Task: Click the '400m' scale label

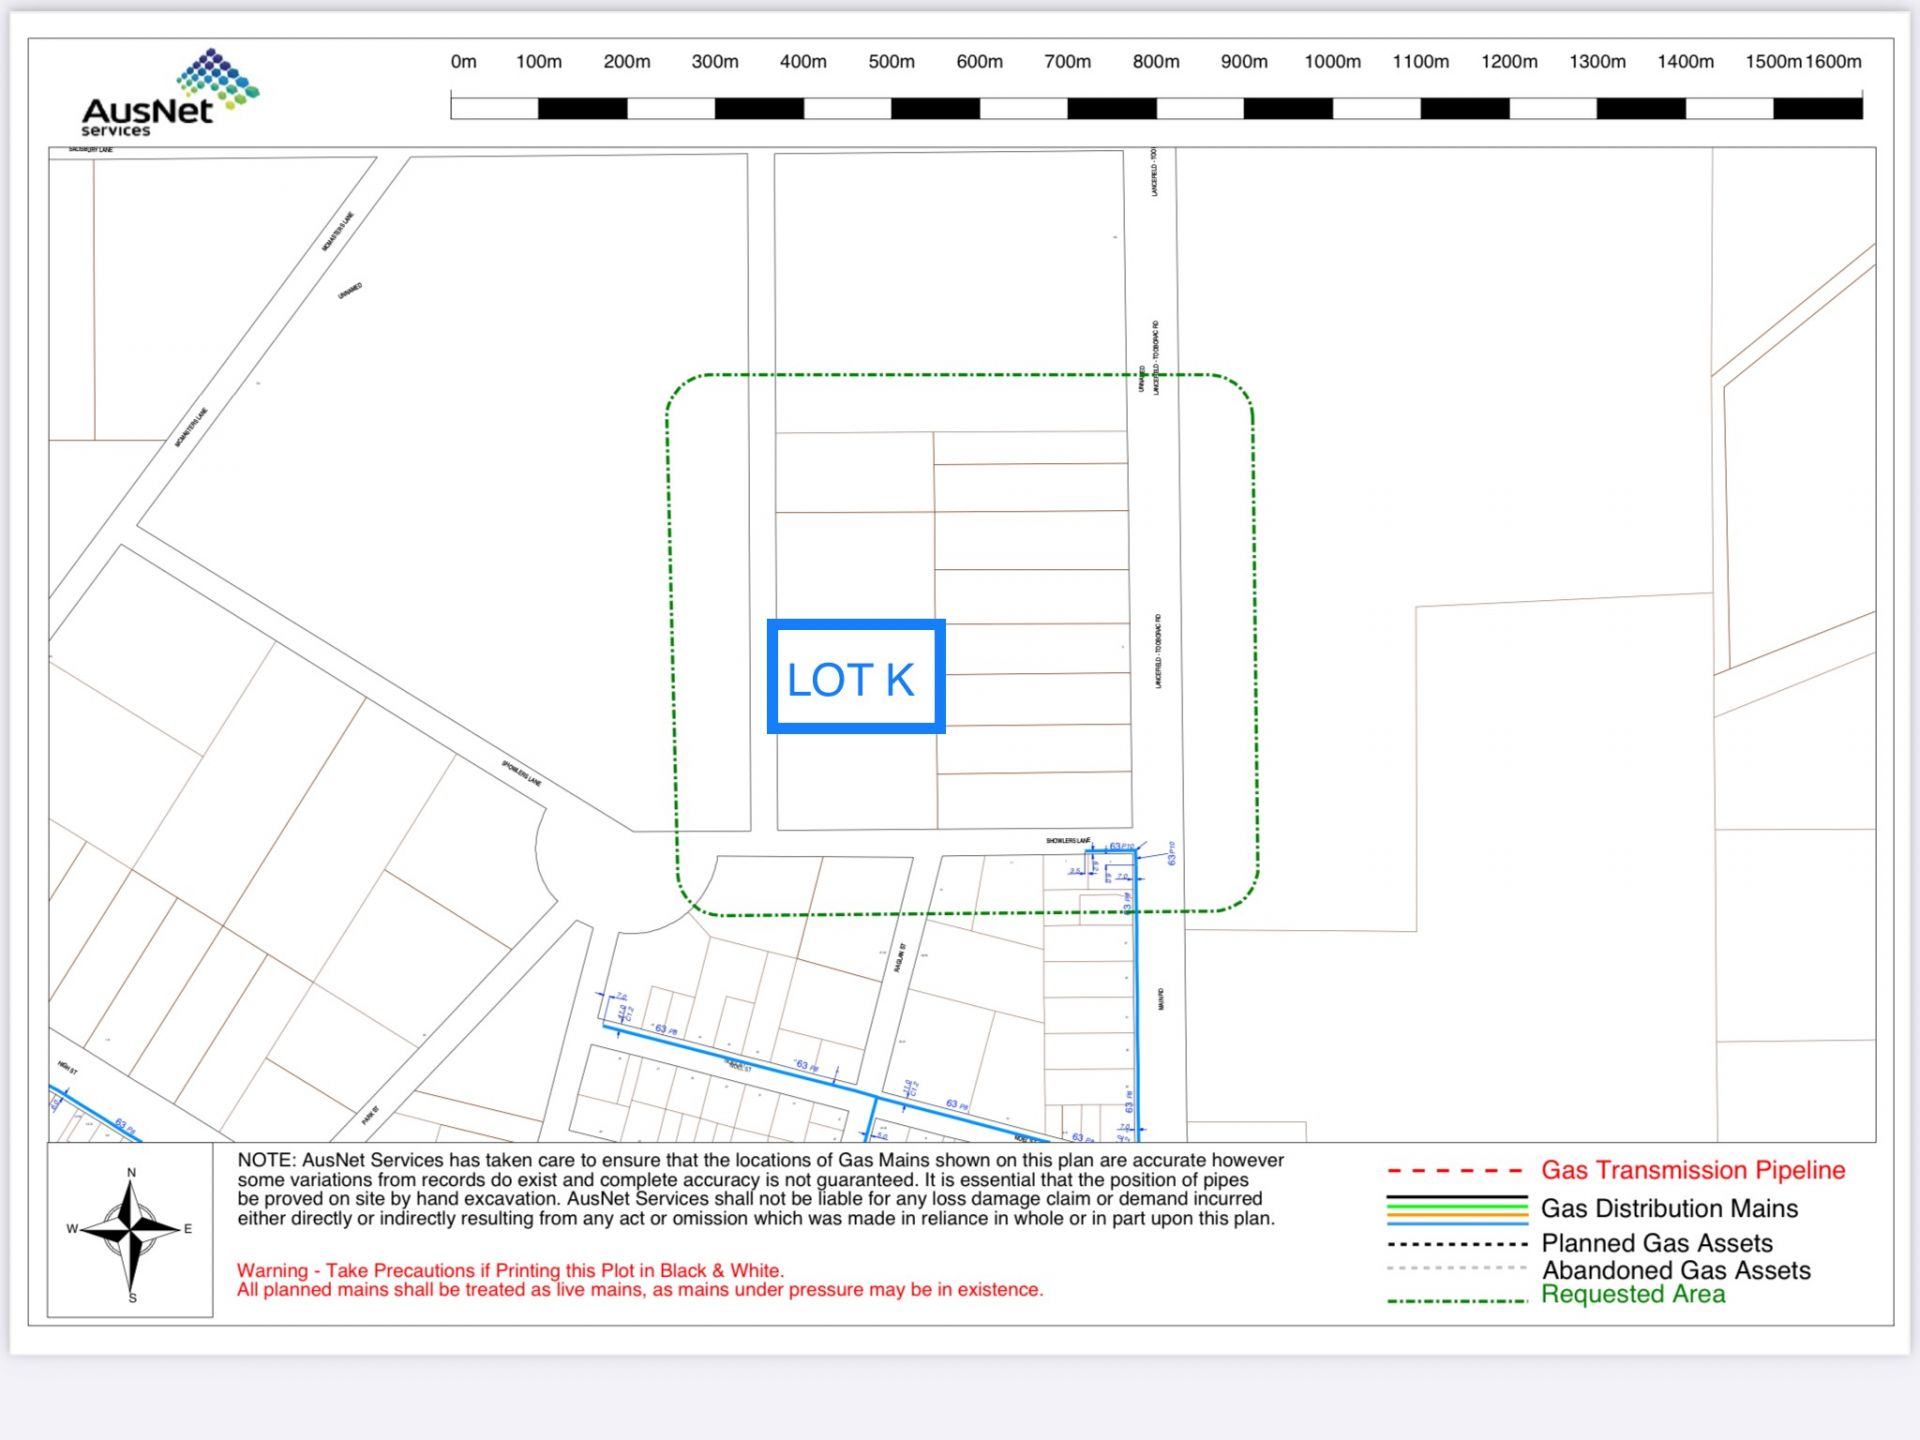Action: [803, 62]
